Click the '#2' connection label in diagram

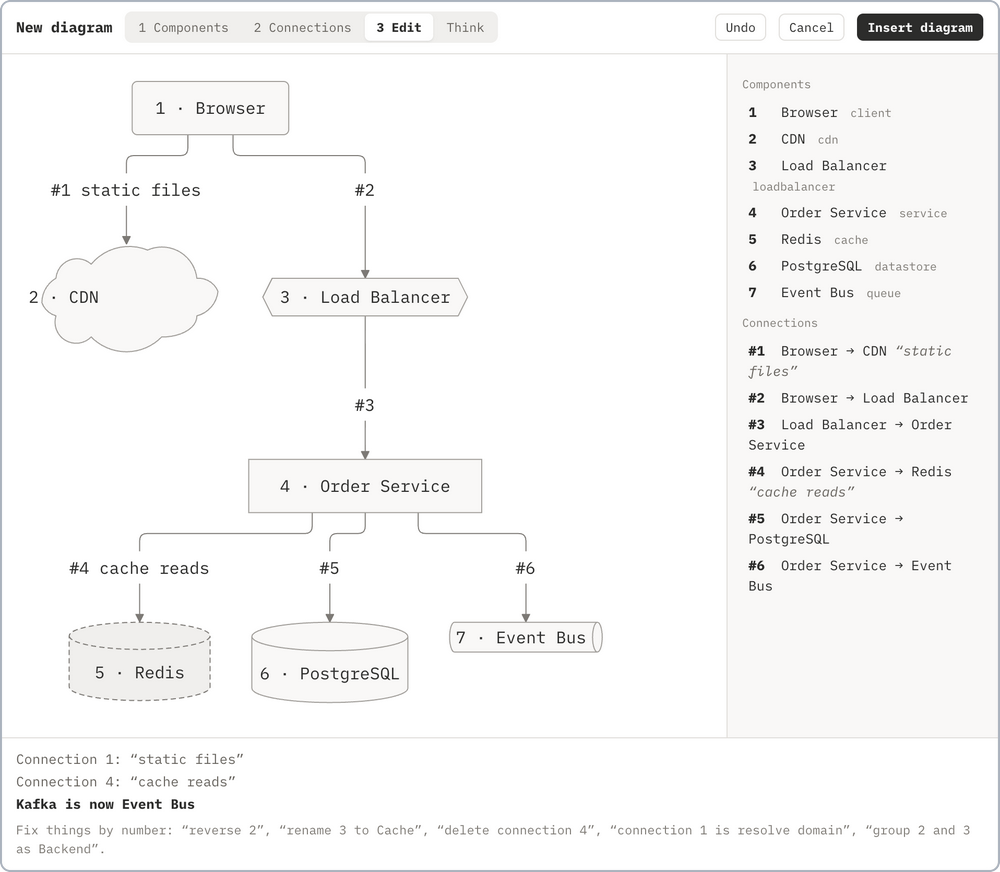[365, 190]
